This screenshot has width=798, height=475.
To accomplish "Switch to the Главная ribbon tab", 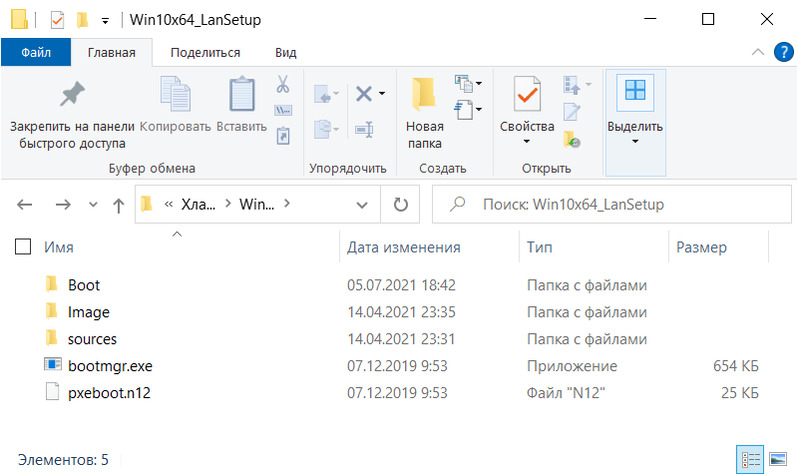I will click(111, 52).
